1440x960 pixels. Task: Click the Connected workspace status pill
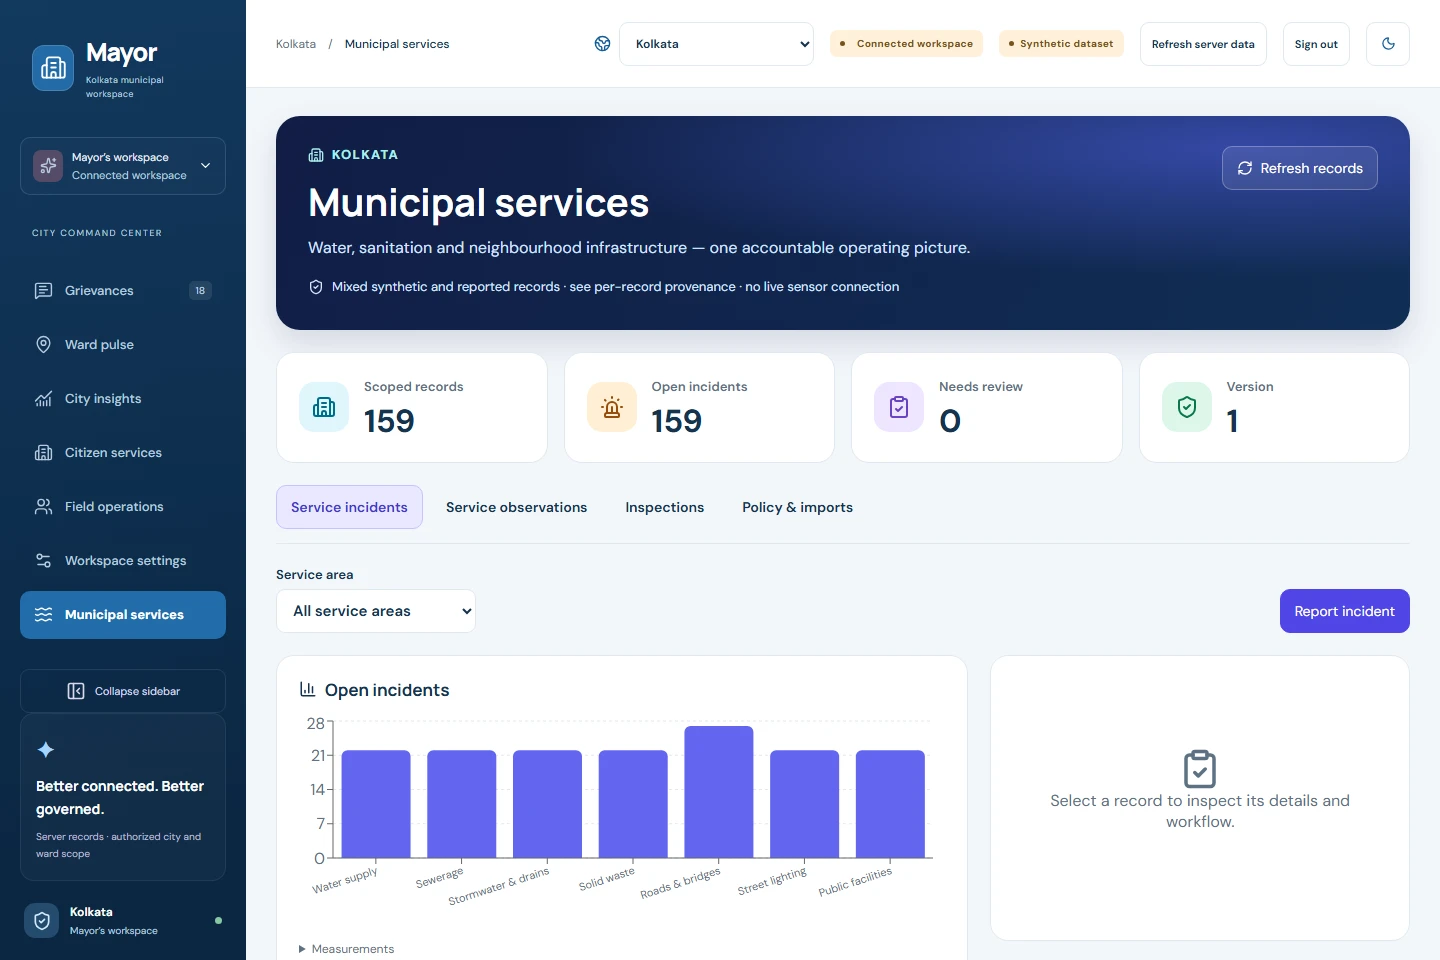tap(907, 44)
